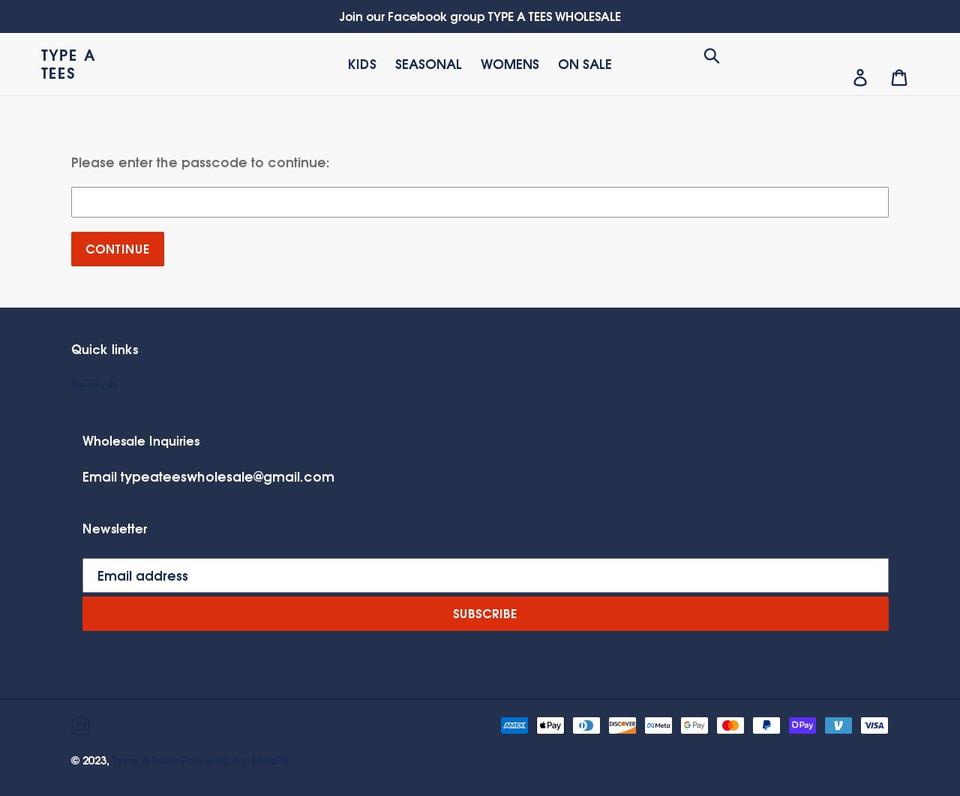Screen dimensions: 960x796
Task: Visit the Instagram icon in footer
Action: [80, 726]
